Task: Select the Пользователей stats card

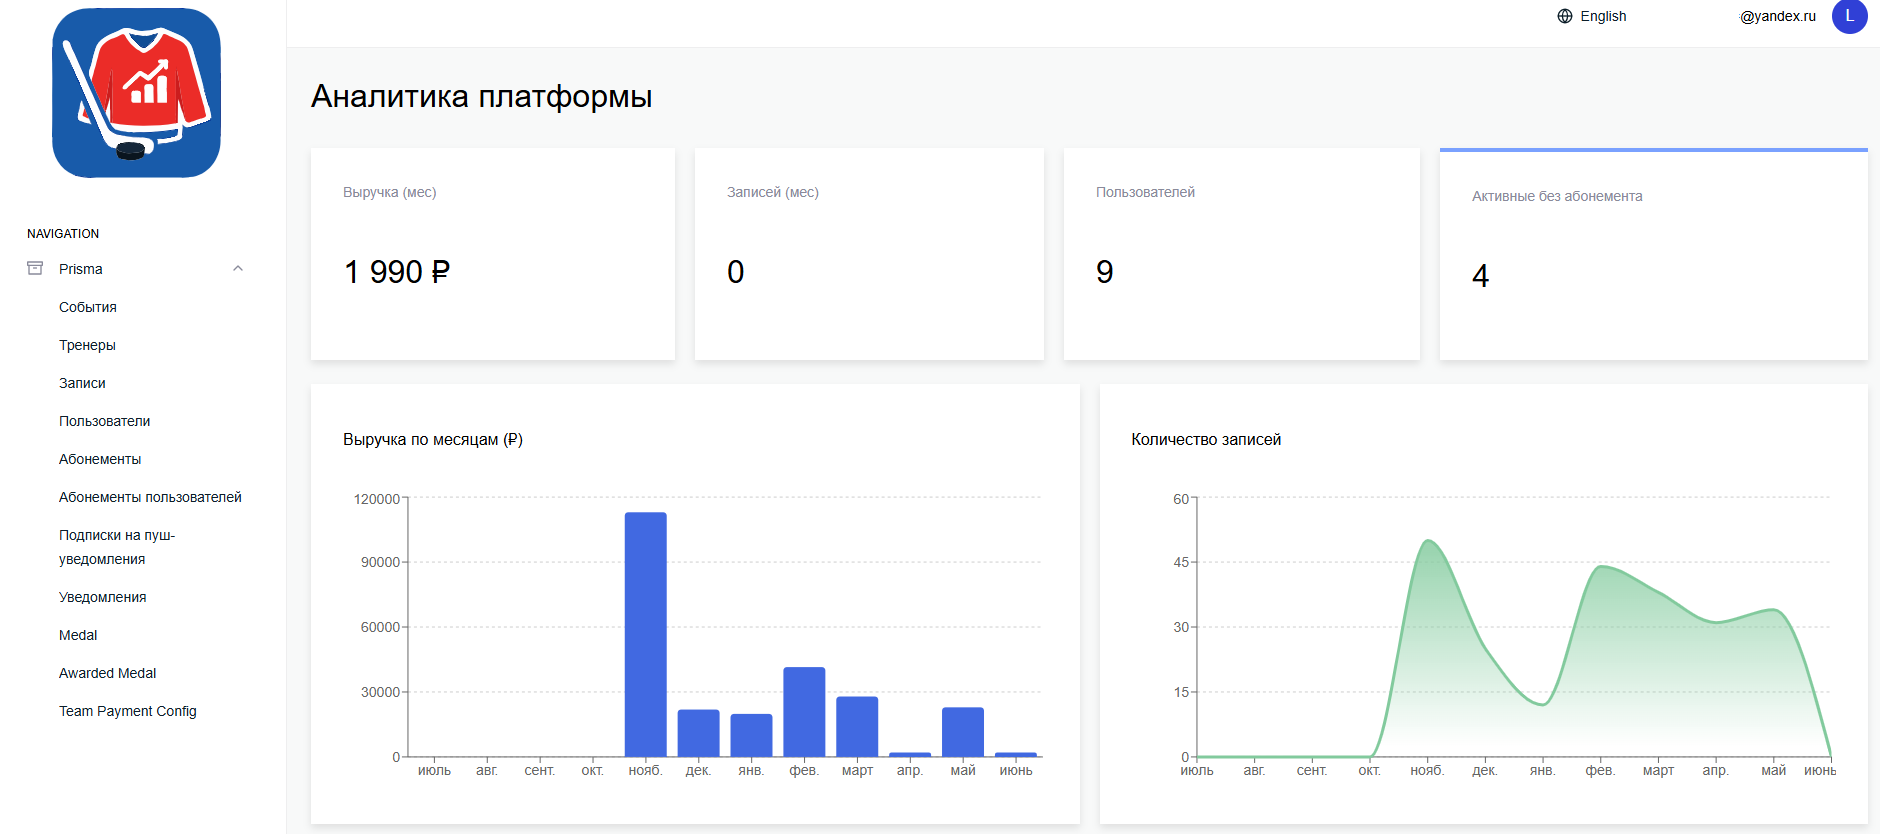Action: (1241, 254)
